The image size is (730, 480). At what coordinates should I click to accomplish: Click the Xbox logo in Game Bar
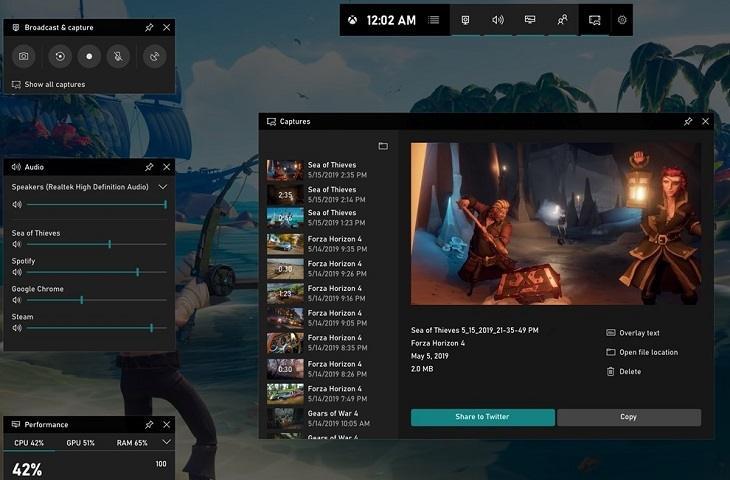(x=352, y=20)
